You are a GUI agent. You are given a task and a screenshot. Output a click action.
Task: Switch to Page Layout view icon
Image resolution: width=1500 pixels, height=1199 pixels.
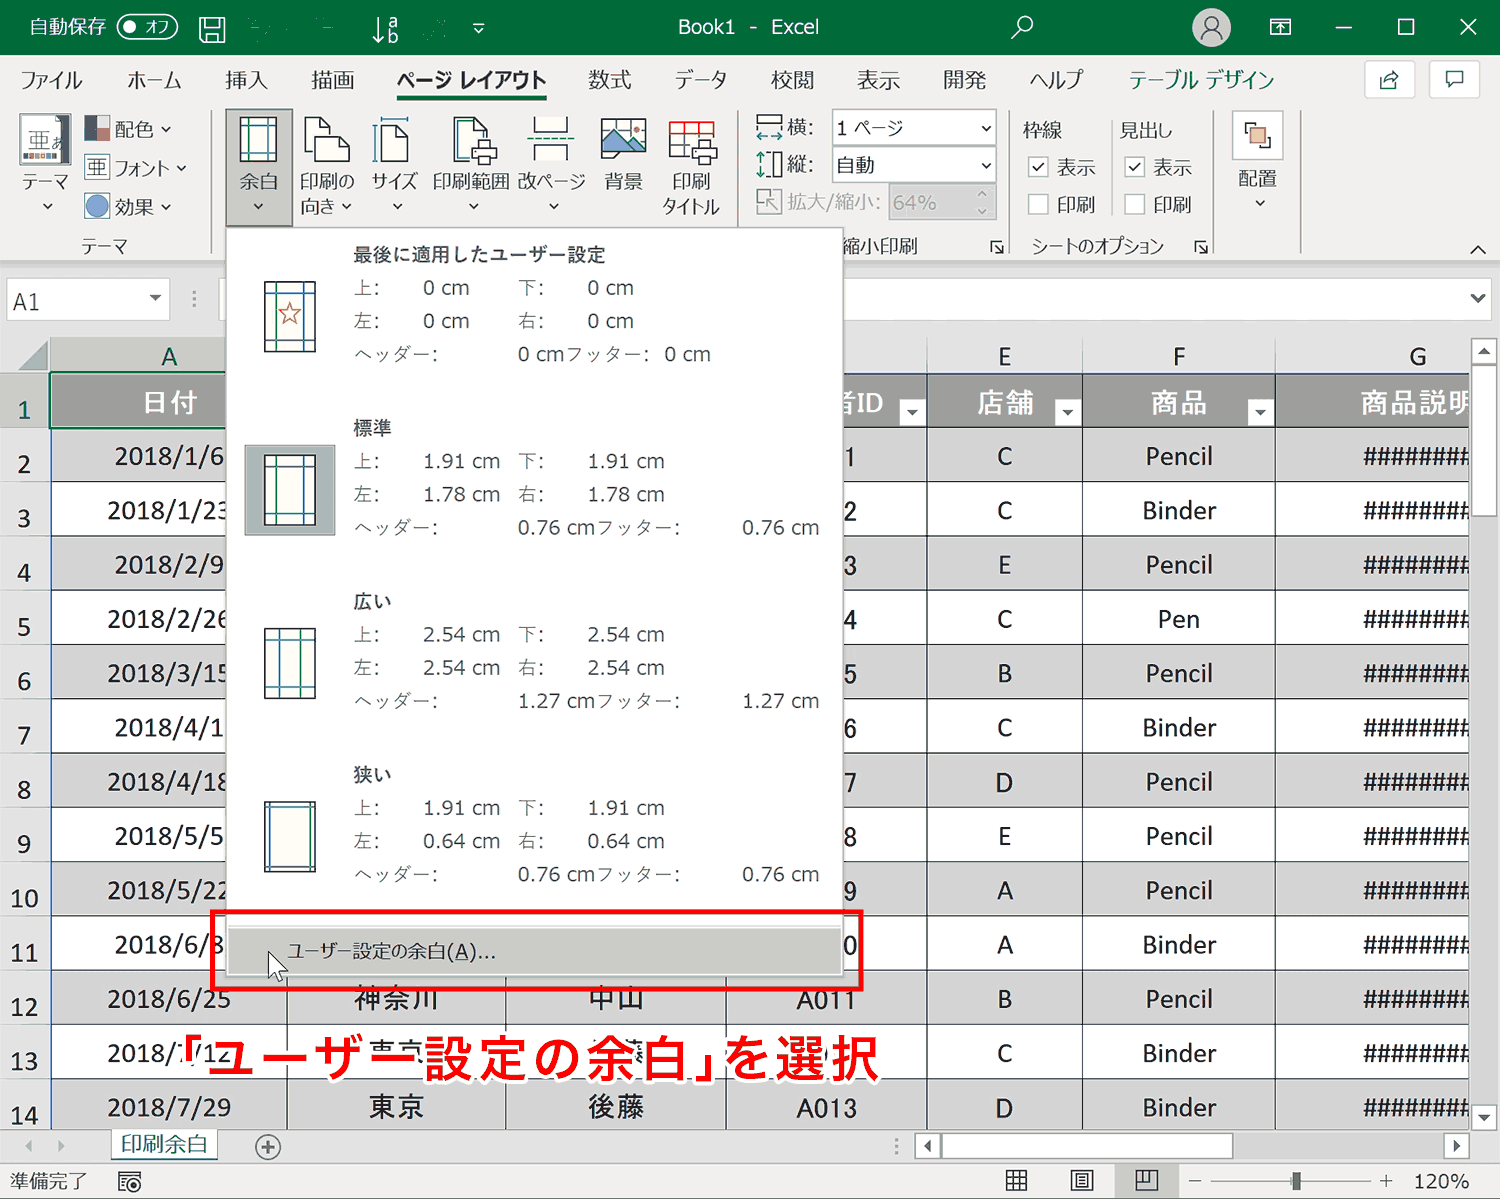(1081, 1181)
